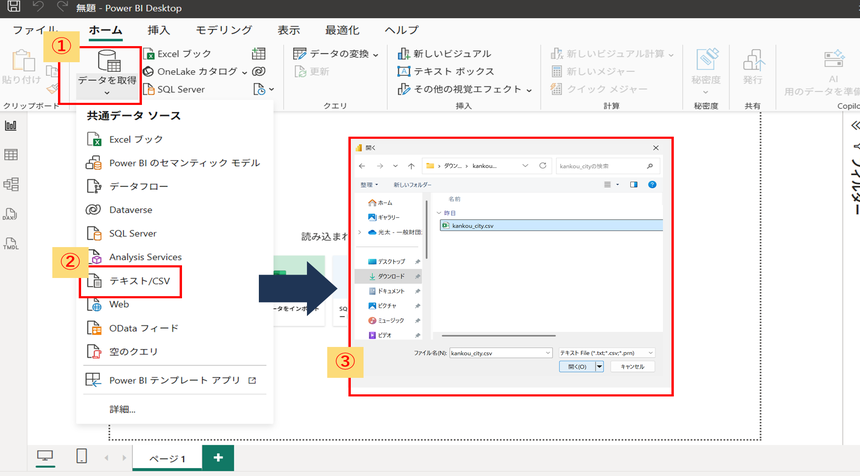Screen dimensions: 860x476
Task: Choose Web in the data source menu
Action: pos(174,304)
